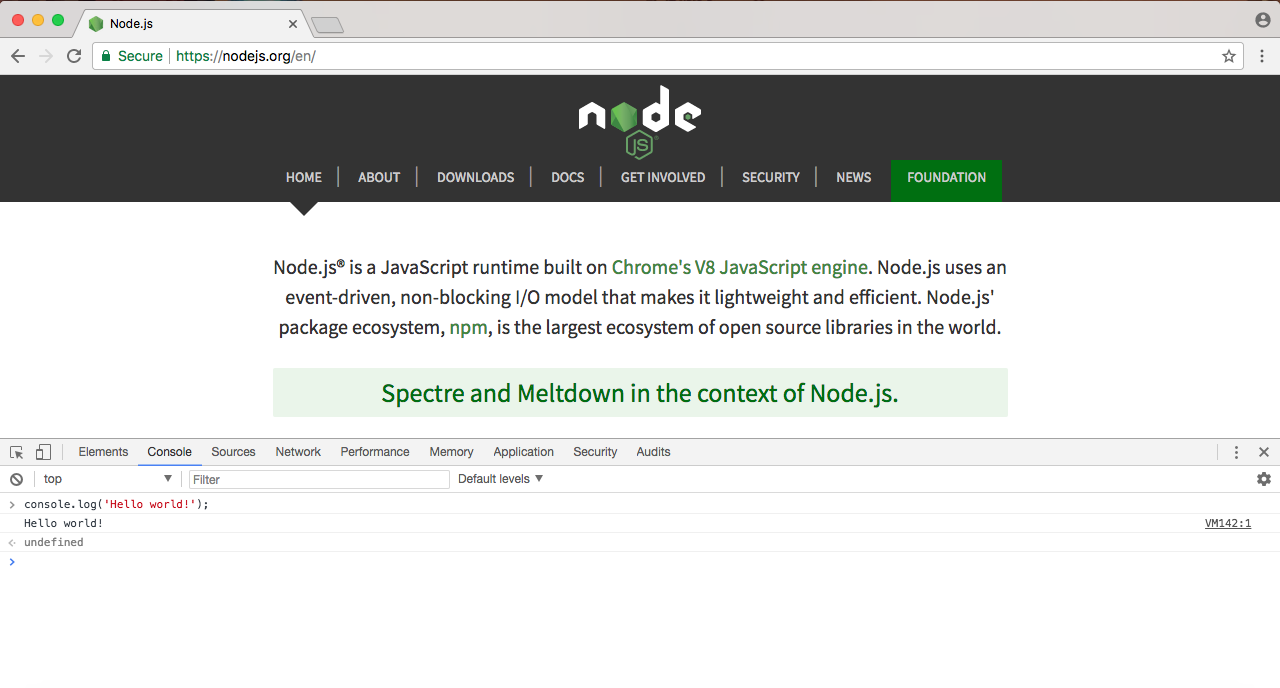This screenshot has width=1280, height=688.
Task: Click HOME in the site navigation
Action: coord(304,177)
